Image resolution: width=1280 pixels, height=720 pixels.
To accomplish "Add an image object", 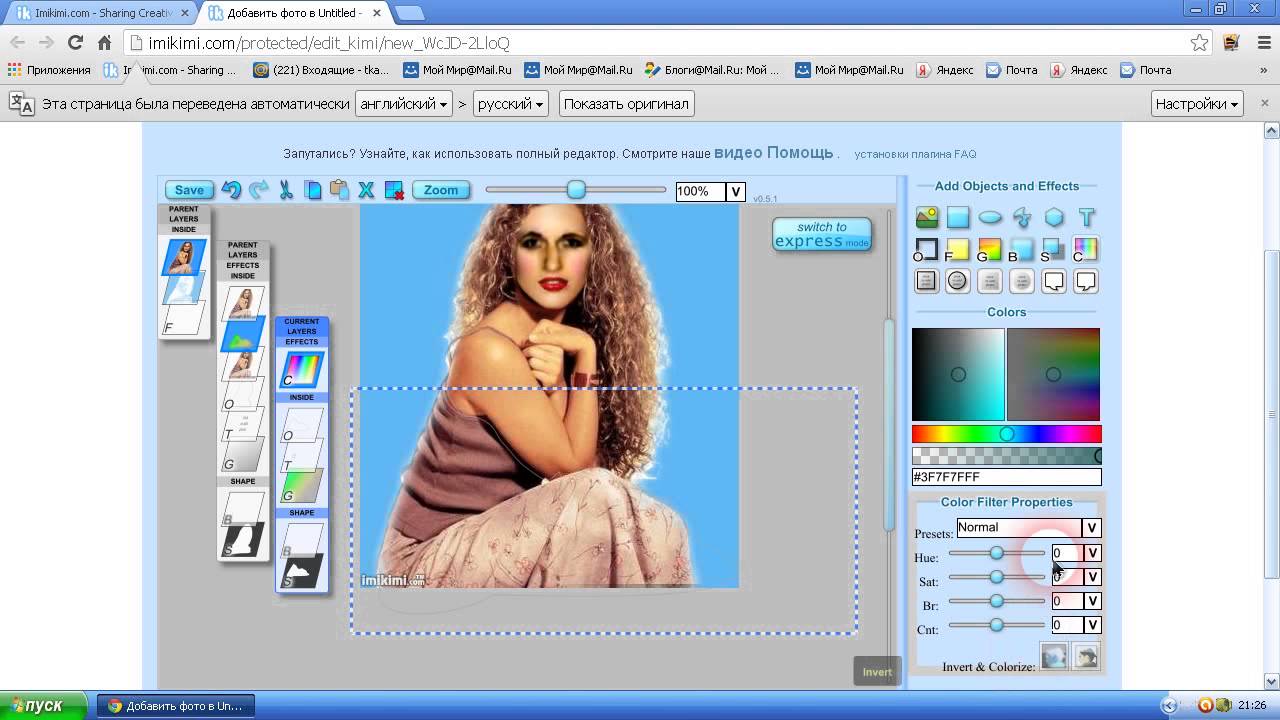I will [927, 217].
